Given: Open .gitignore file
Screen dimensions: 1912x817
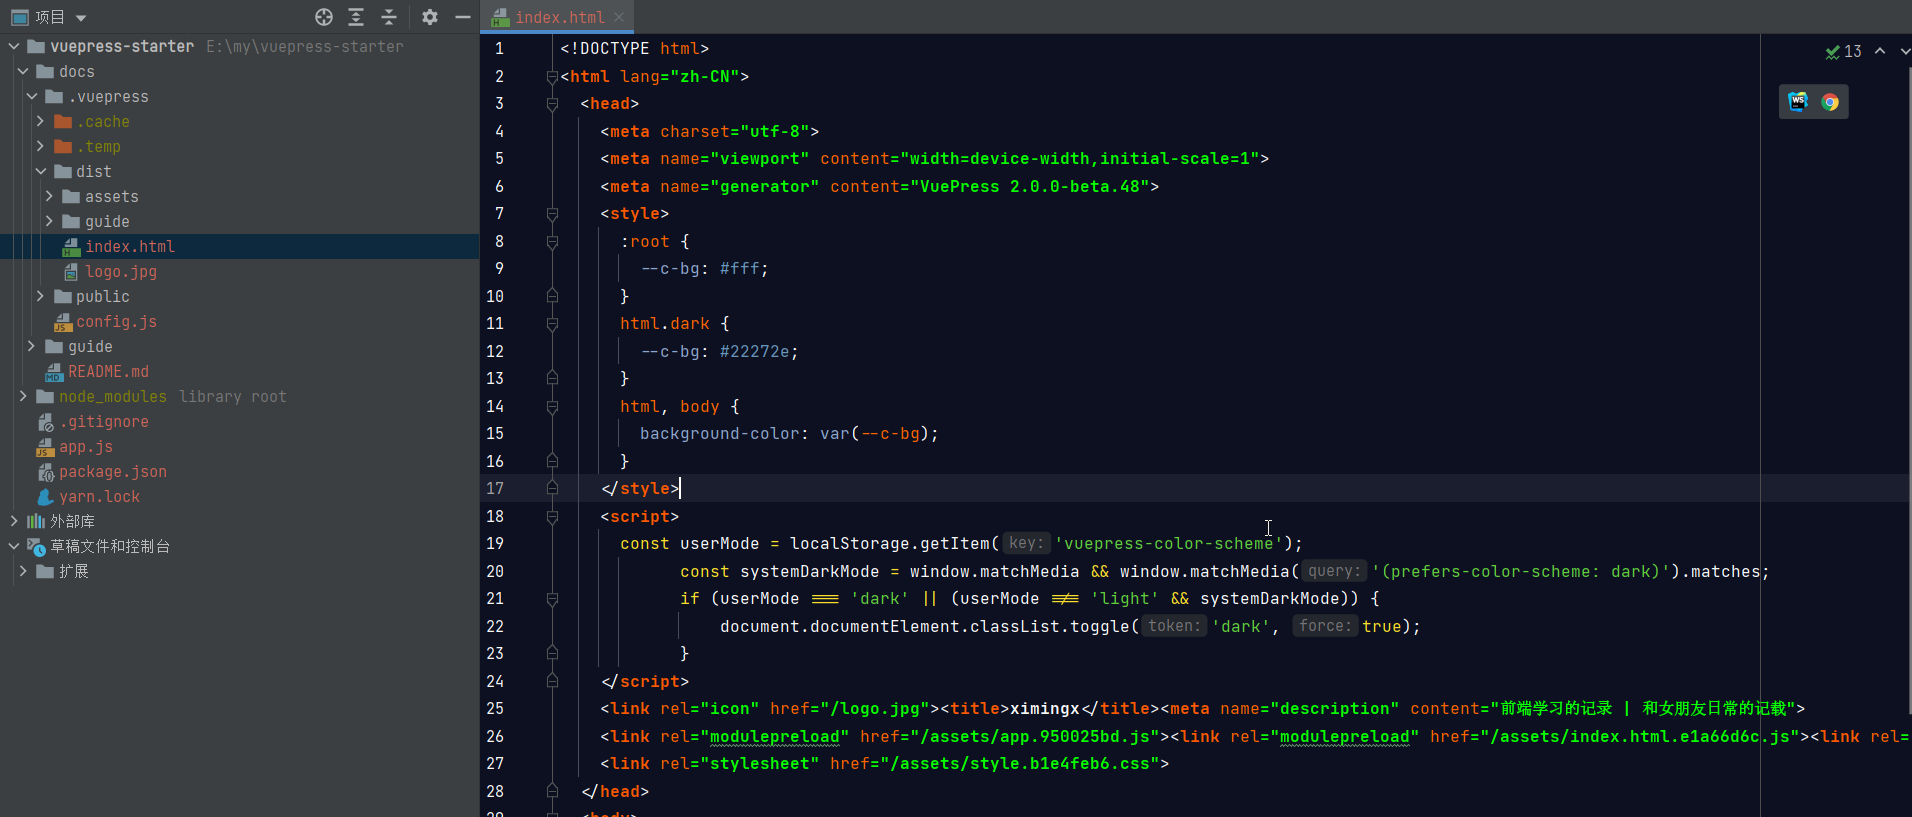Looking at the screenshot, I should point(104,421).
